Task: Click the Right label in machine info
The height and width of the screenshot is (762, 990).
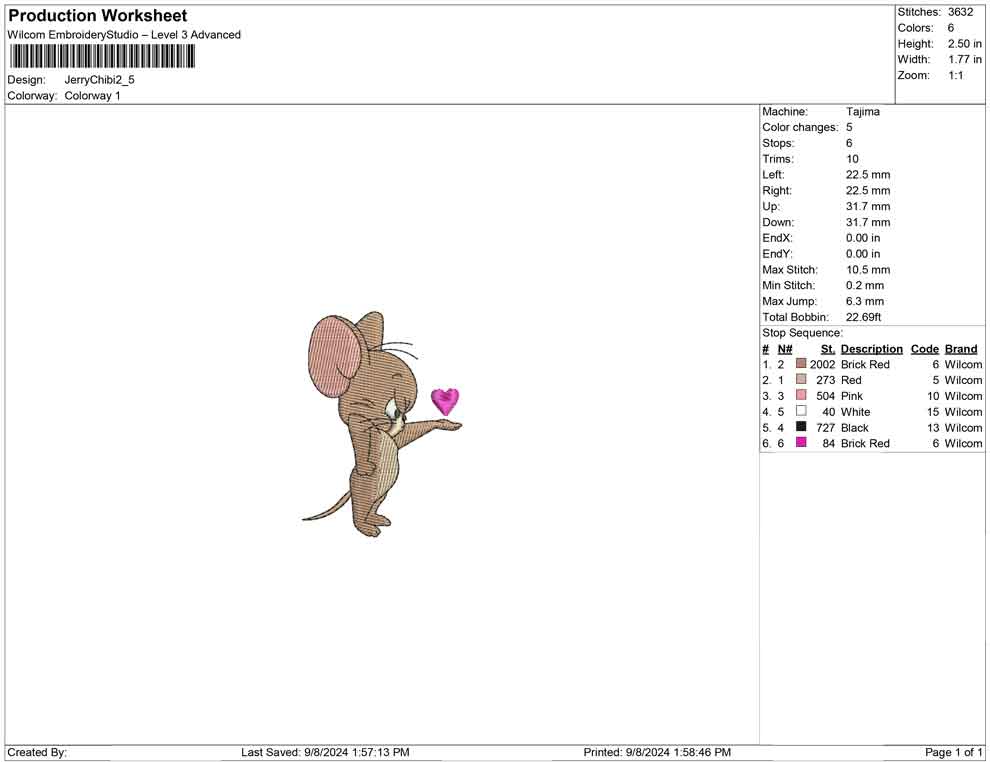Action: [777, 190]
